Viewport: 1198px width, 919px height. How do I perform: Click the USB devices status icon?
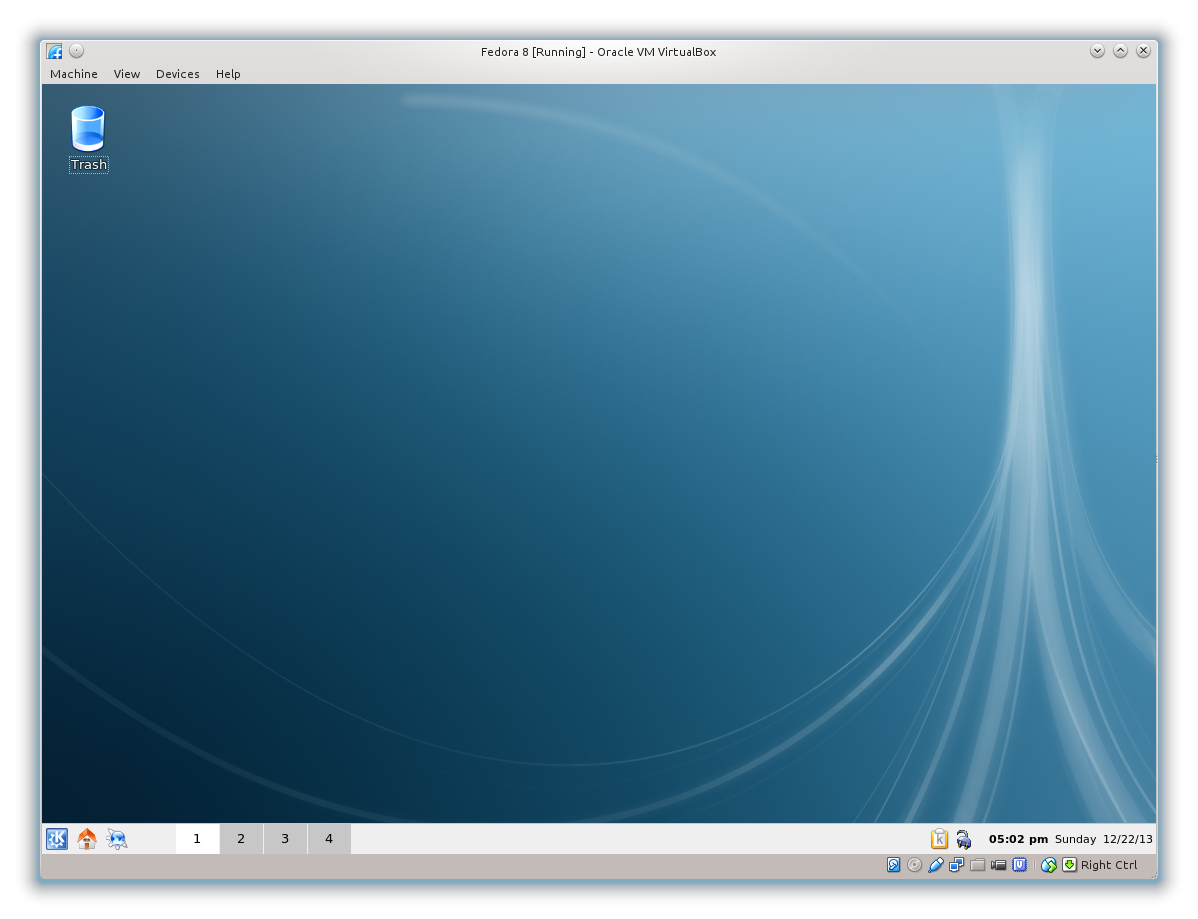(x=935, y=865)
